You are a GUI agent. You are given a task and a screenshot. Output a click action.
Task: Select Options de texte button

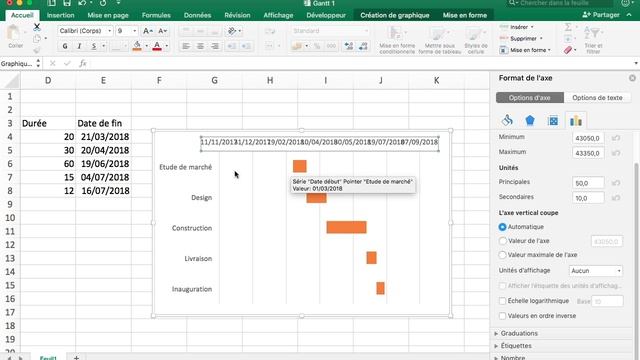[597, 98]
